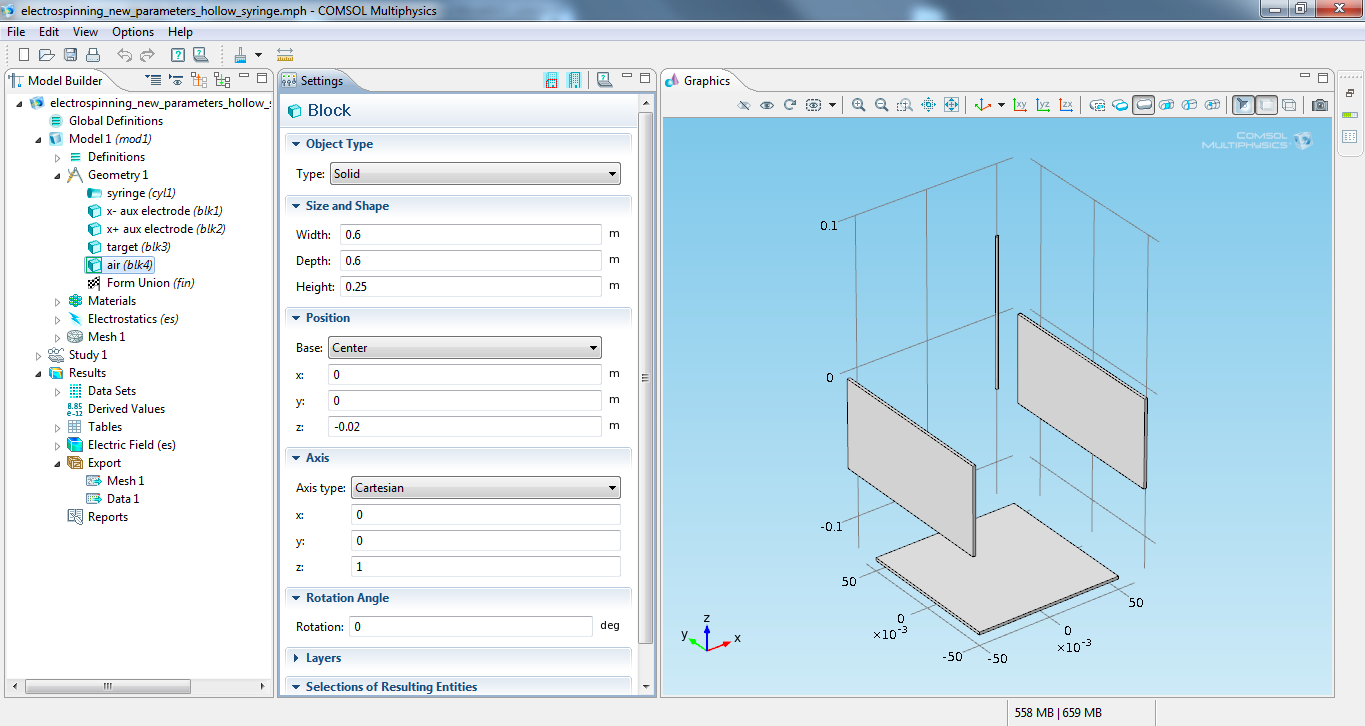Click the Zoom In magnifier icon
The width and height of the screenshot is (1365, 726).
click(858, 105)
